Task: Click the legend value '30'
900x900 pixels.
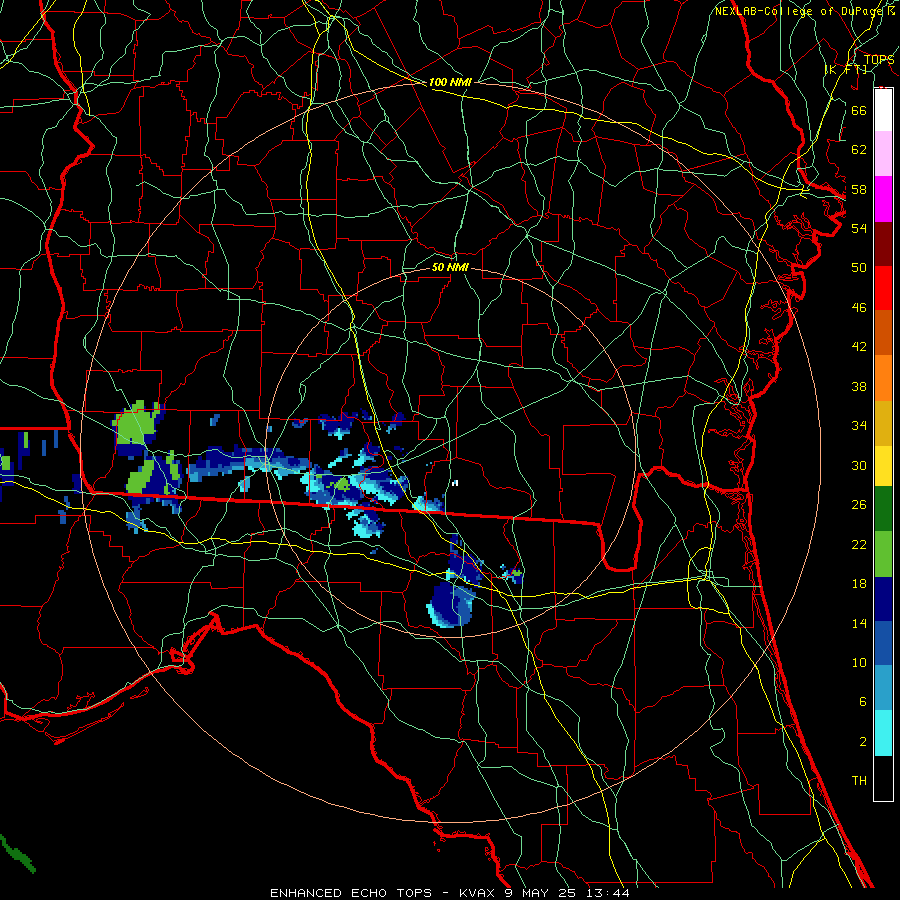Action: click(x=859, y=465)
